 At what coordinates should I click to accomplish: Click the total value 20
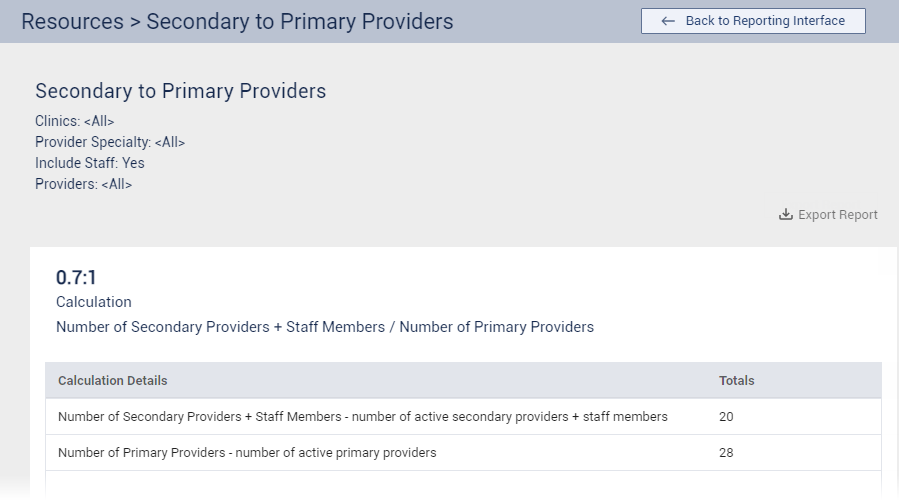726,417
